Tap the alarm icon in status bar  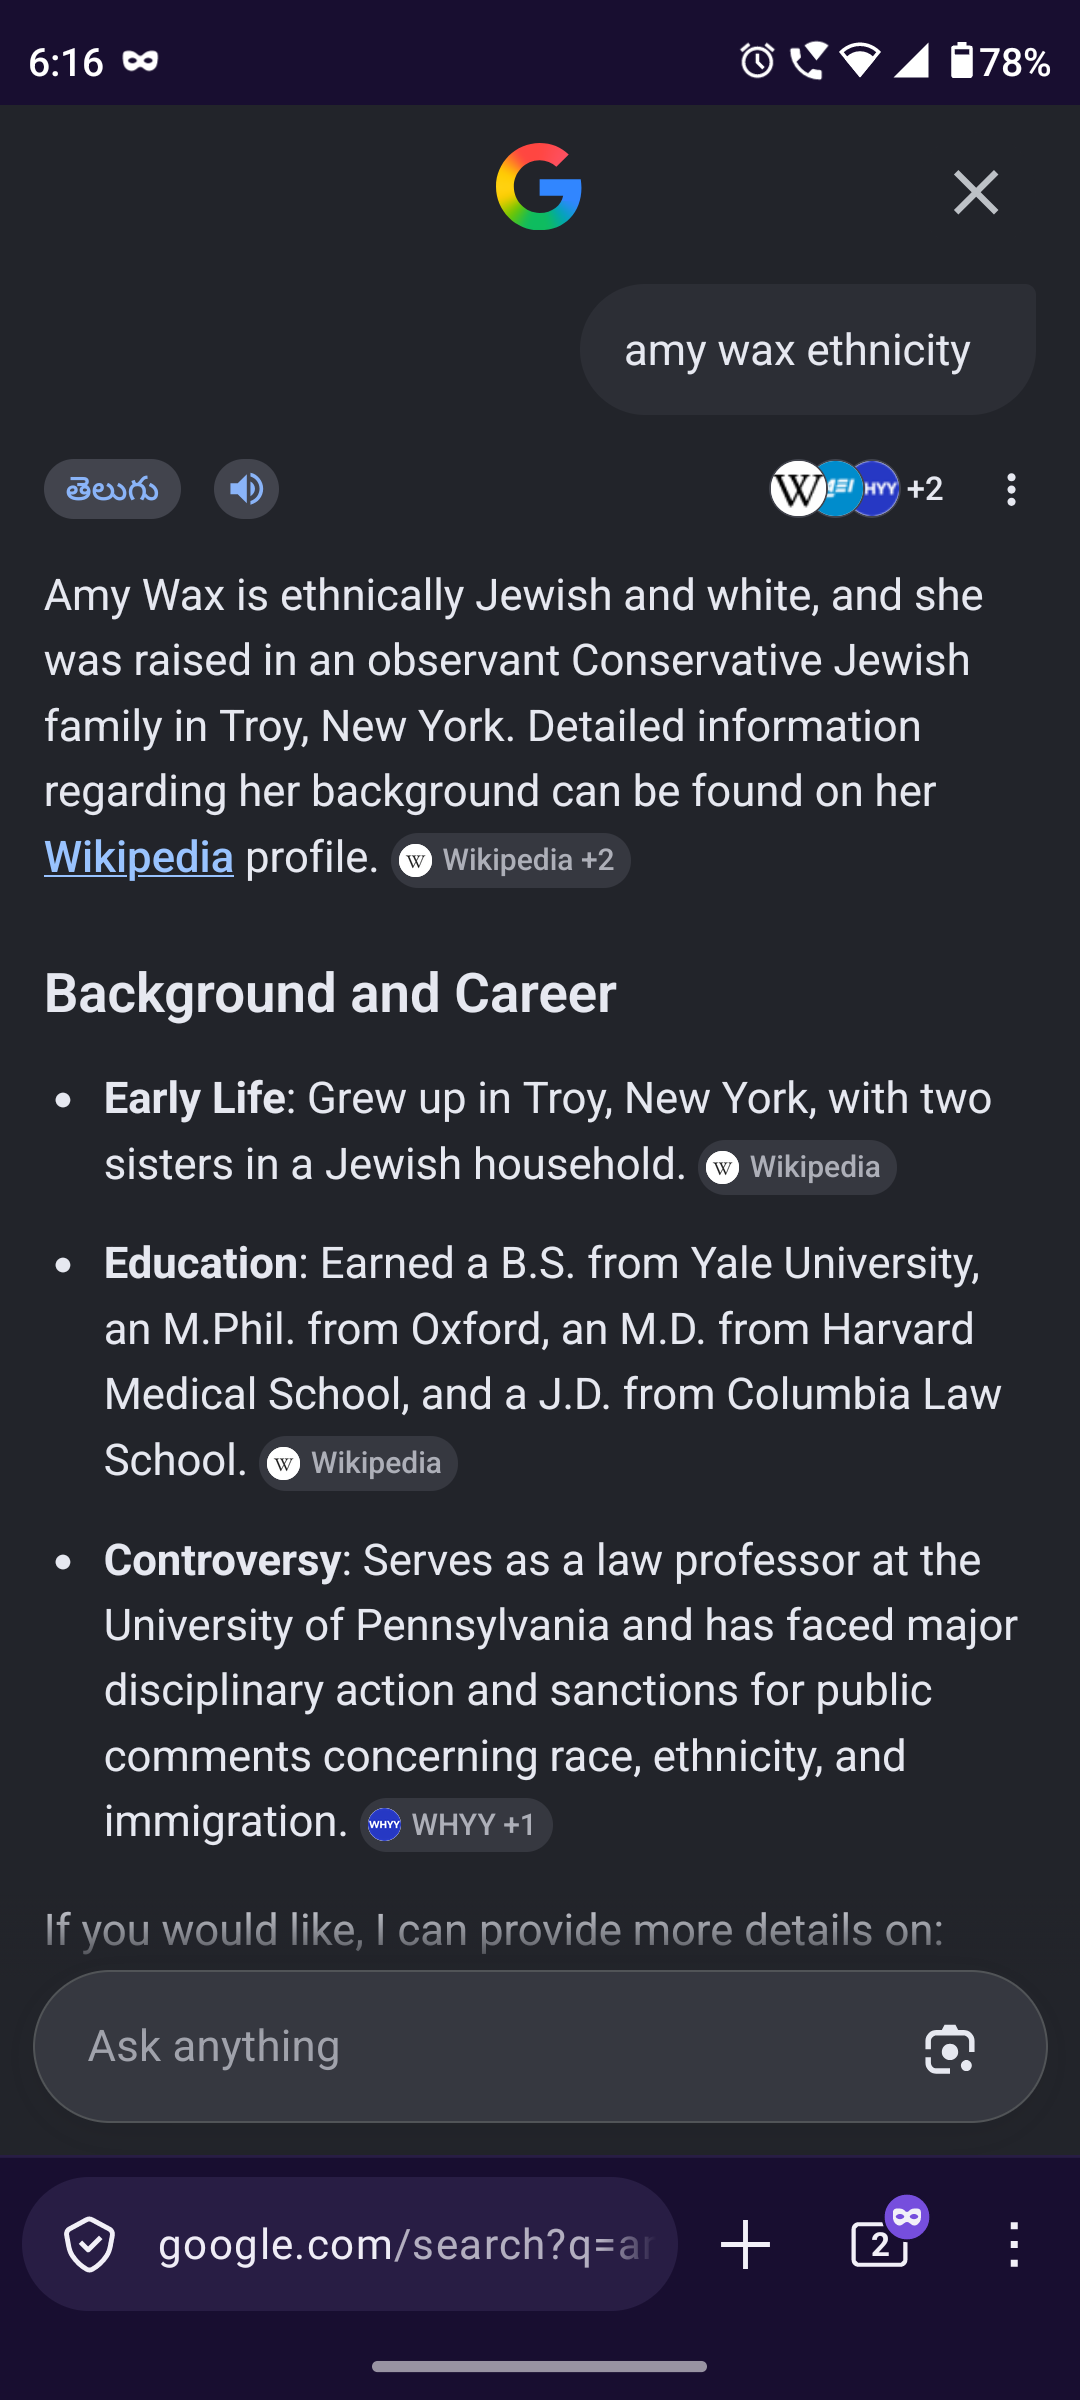tap(757, 61)
